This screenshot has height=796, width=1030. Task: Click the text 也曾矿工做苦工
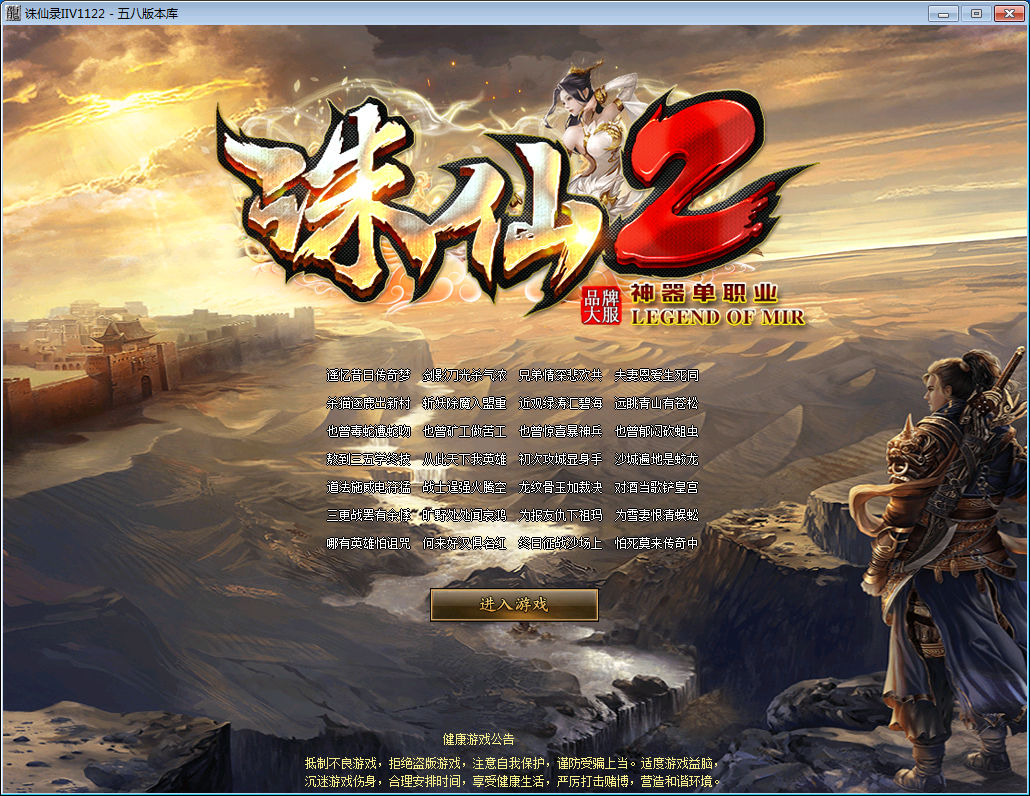(464, 431)
